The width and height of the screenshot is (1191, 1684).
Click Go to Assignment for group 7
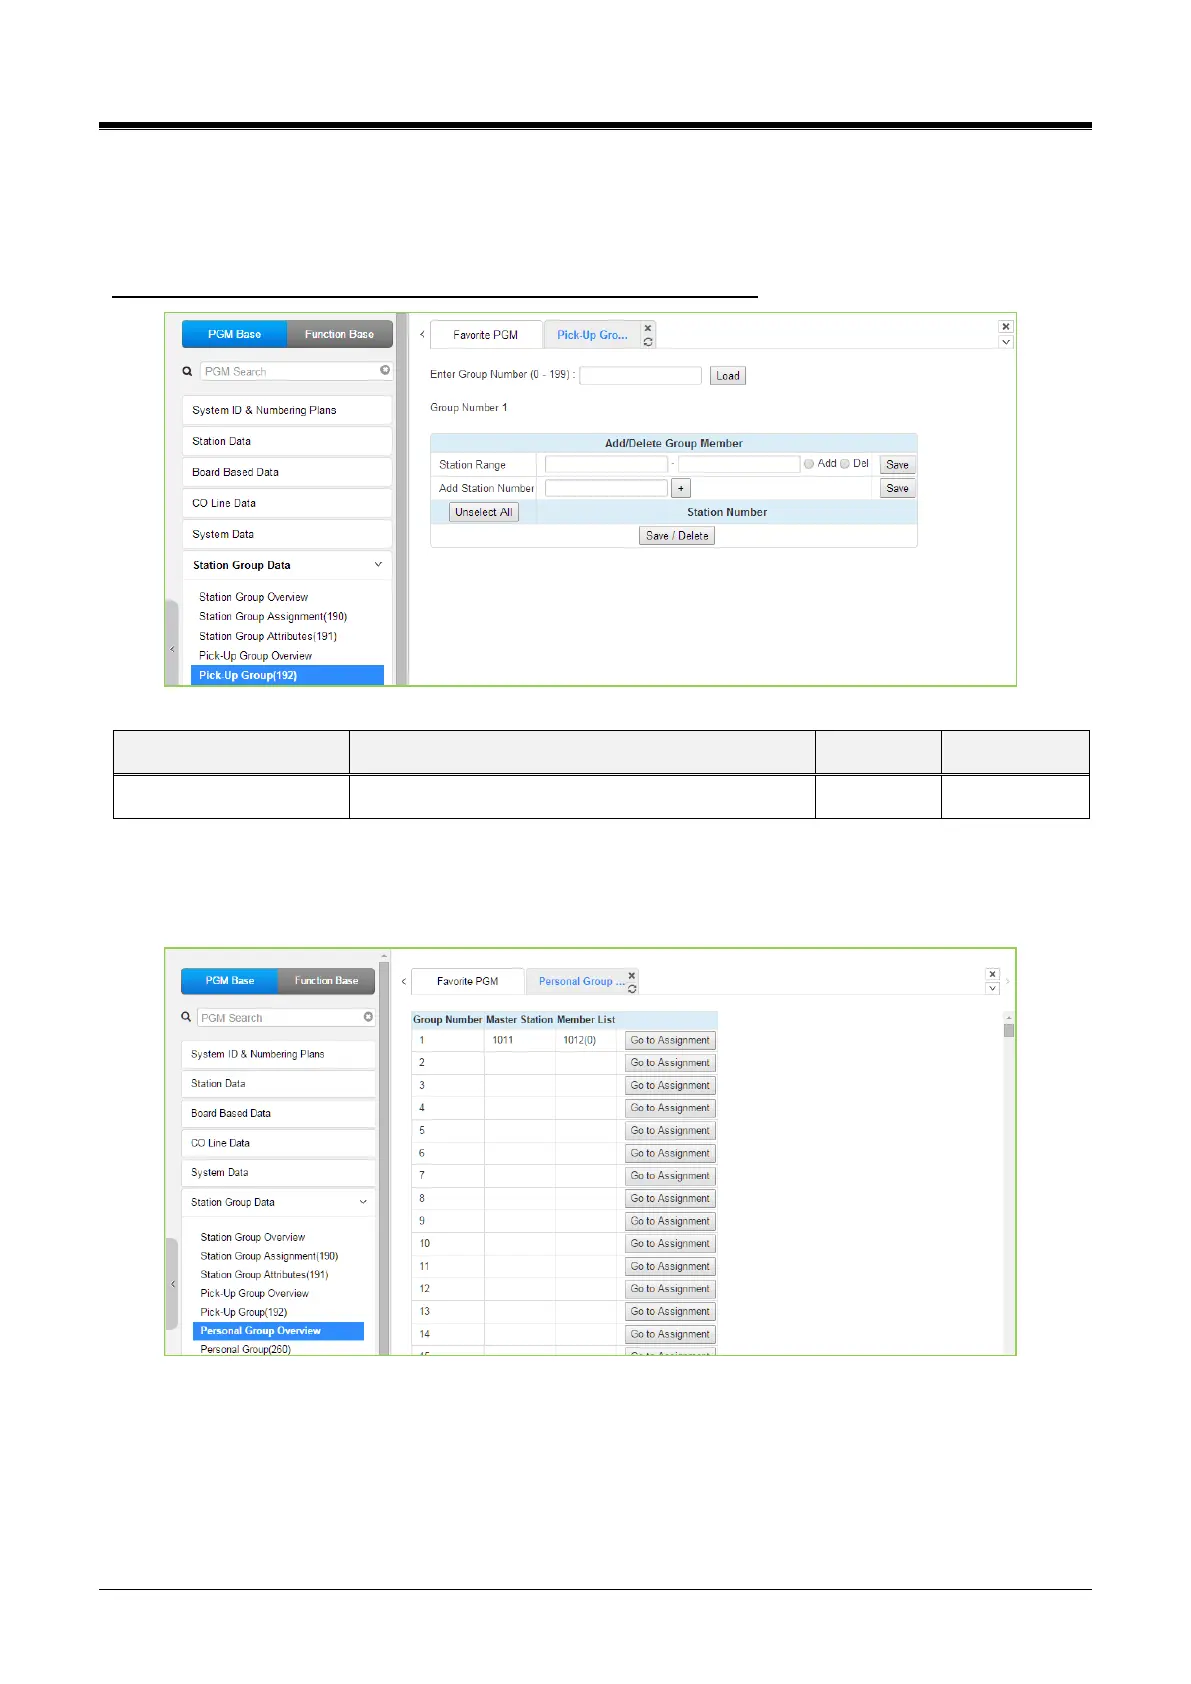pos(670,1176)
